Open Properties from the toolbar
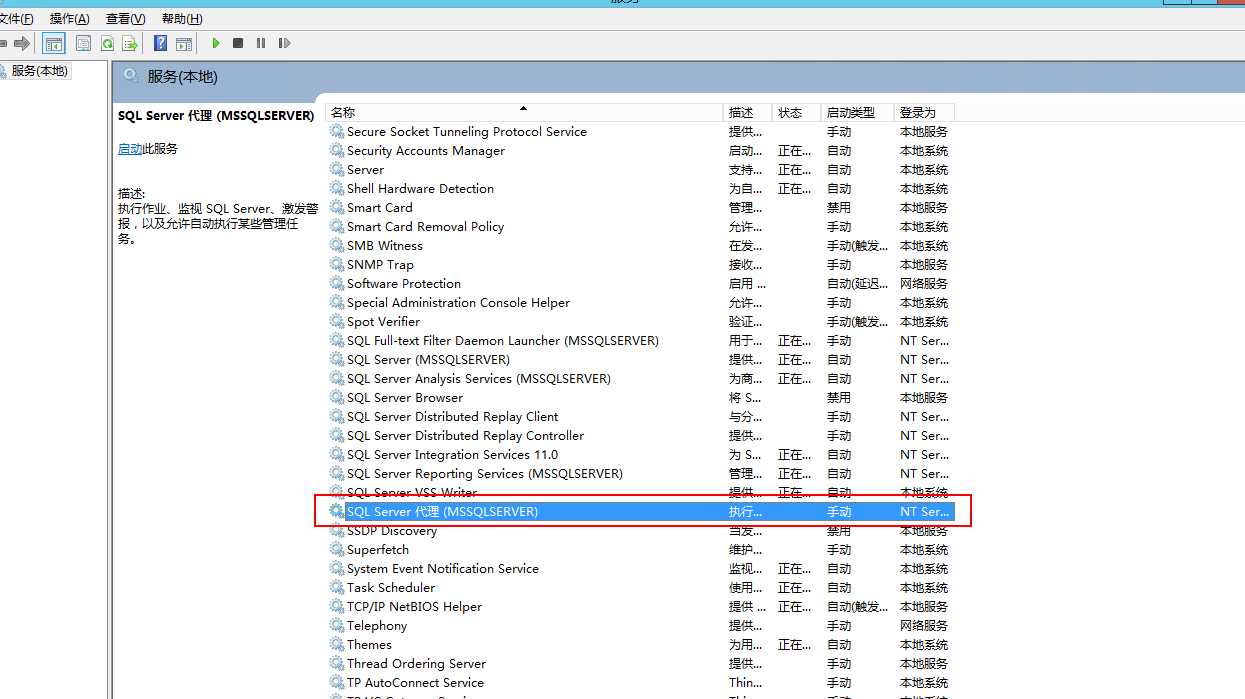The height and width of the screenshot is (699, 1245). pyautogui.click(x=83, y=43)
